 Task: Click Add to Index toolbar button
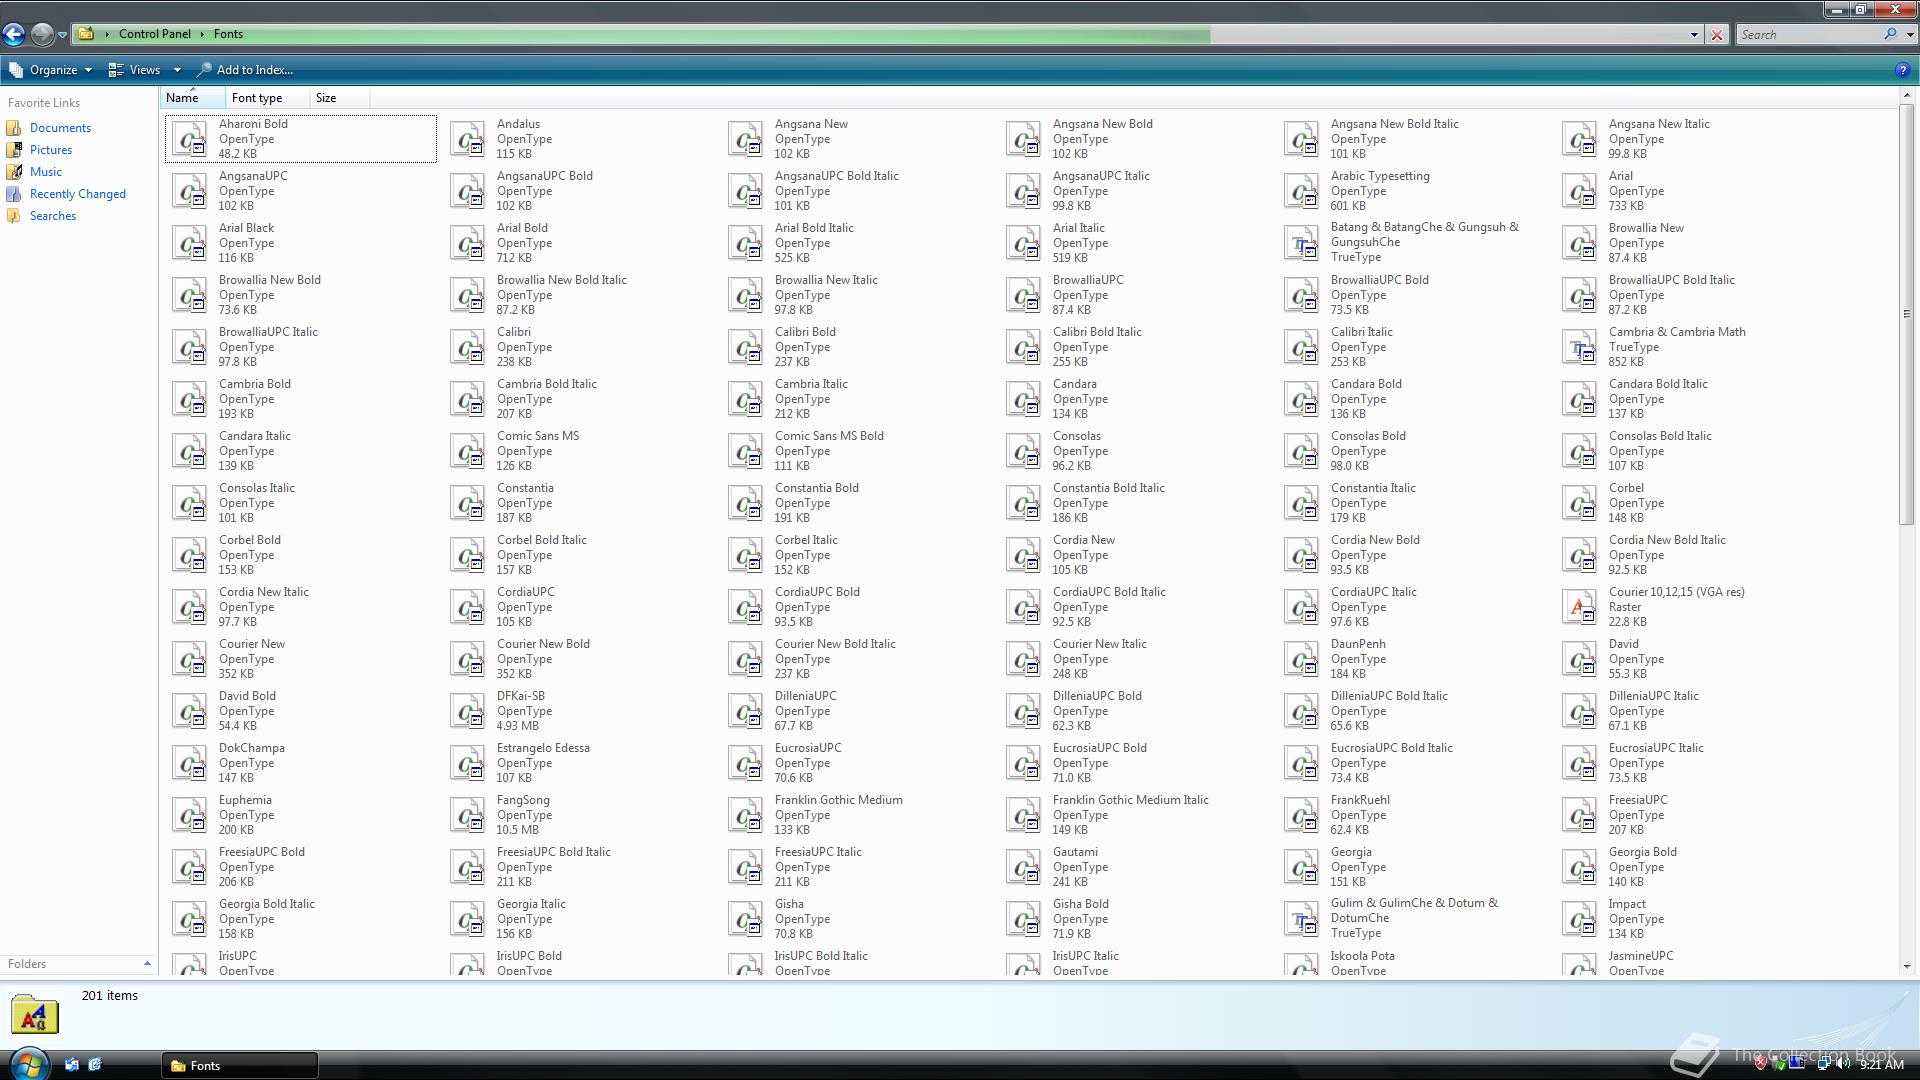tap(245, 70)
